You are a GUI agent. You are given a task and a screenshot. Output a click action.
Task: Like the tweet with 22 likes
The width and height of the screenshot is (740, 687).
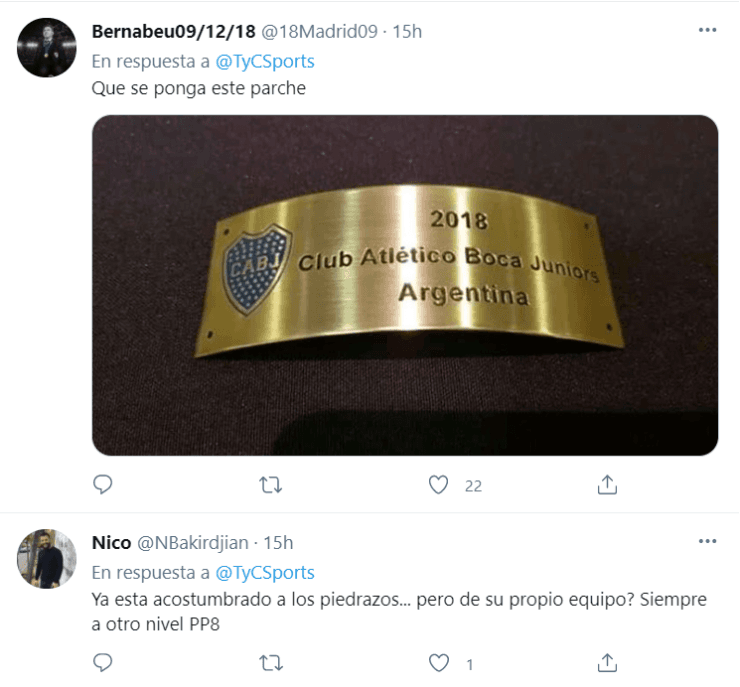pos(438,485)
